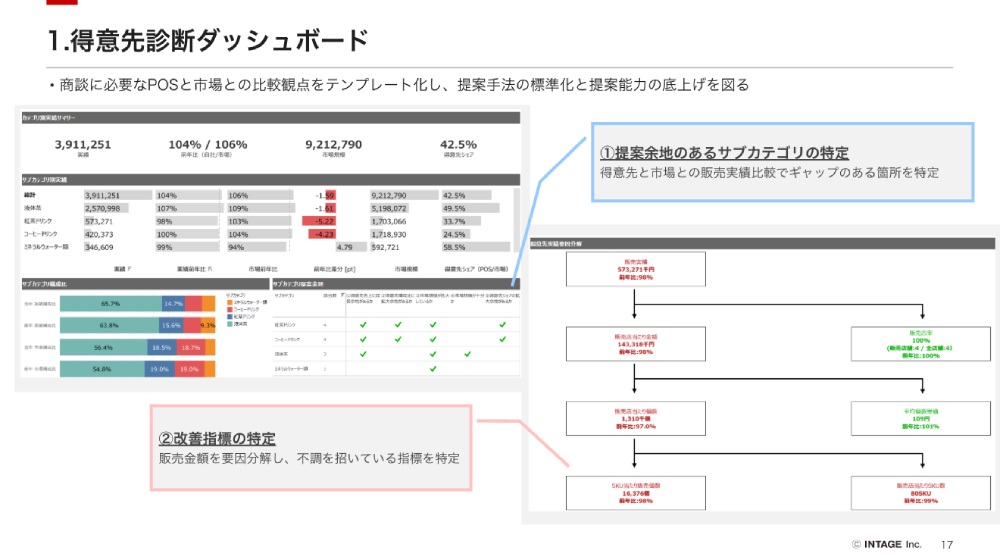Click the underlined ①提案余地のあるサブカテゴリの特定 heading

[x=724, y=153]
